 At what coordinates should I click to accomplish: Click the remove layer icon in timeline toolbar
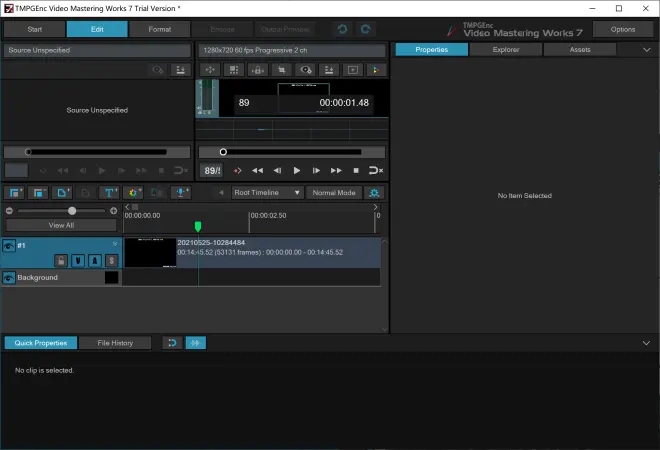point(39,193)
